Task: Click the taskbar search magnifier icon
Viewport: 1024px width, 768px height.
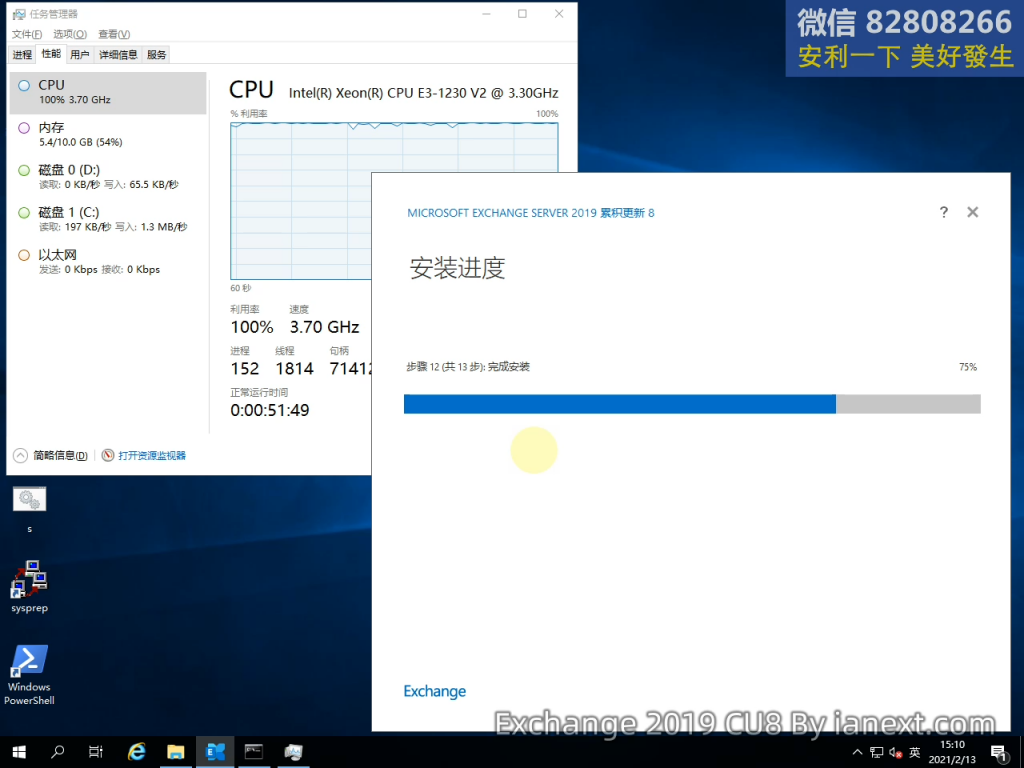Action: click(x=58, y=751)
